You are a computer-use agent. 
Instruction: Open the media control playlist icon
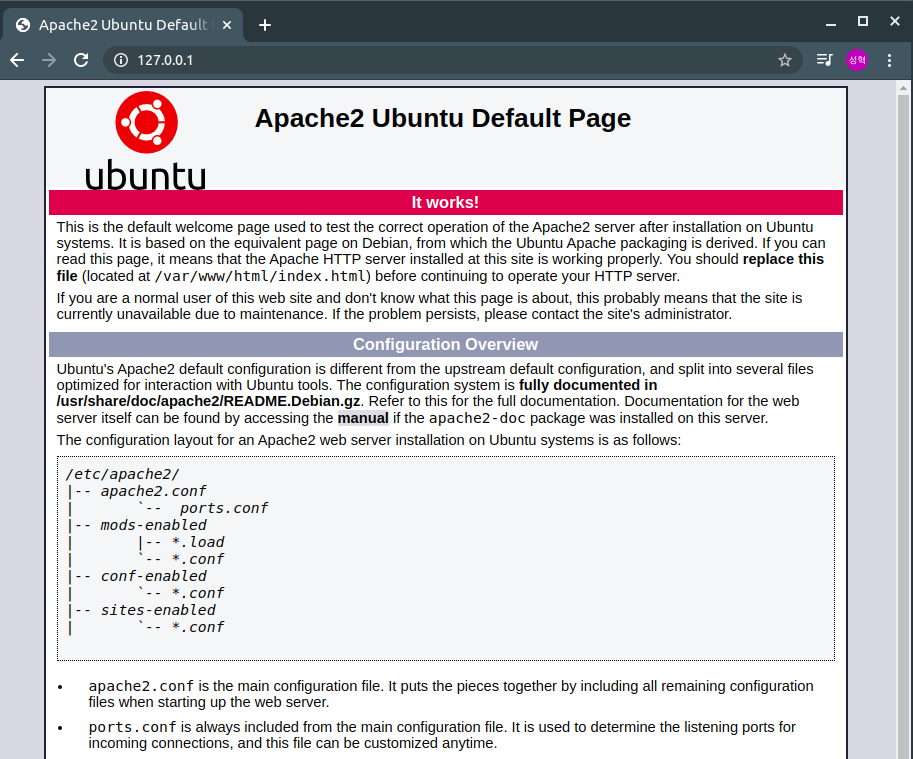click(x=824, y=60)
